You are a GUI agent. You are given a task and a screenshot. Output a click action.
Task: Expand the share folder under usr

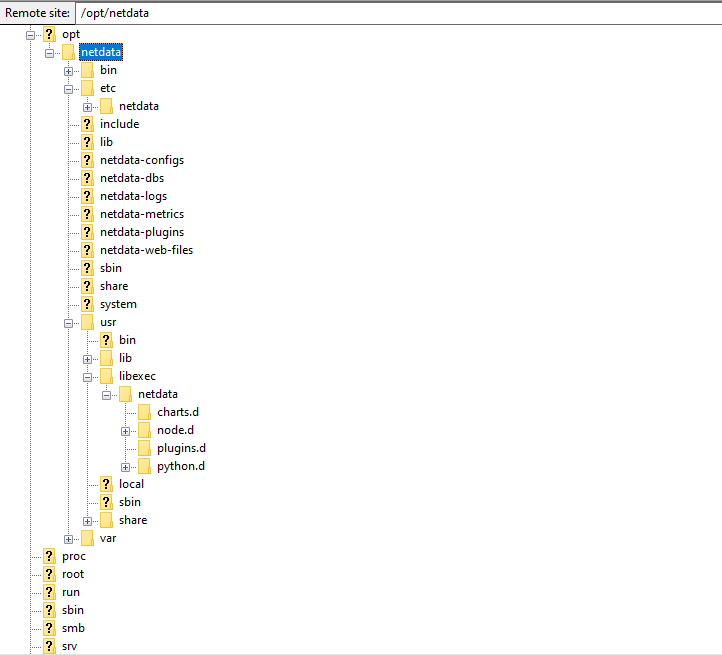[x=87, y=521]
